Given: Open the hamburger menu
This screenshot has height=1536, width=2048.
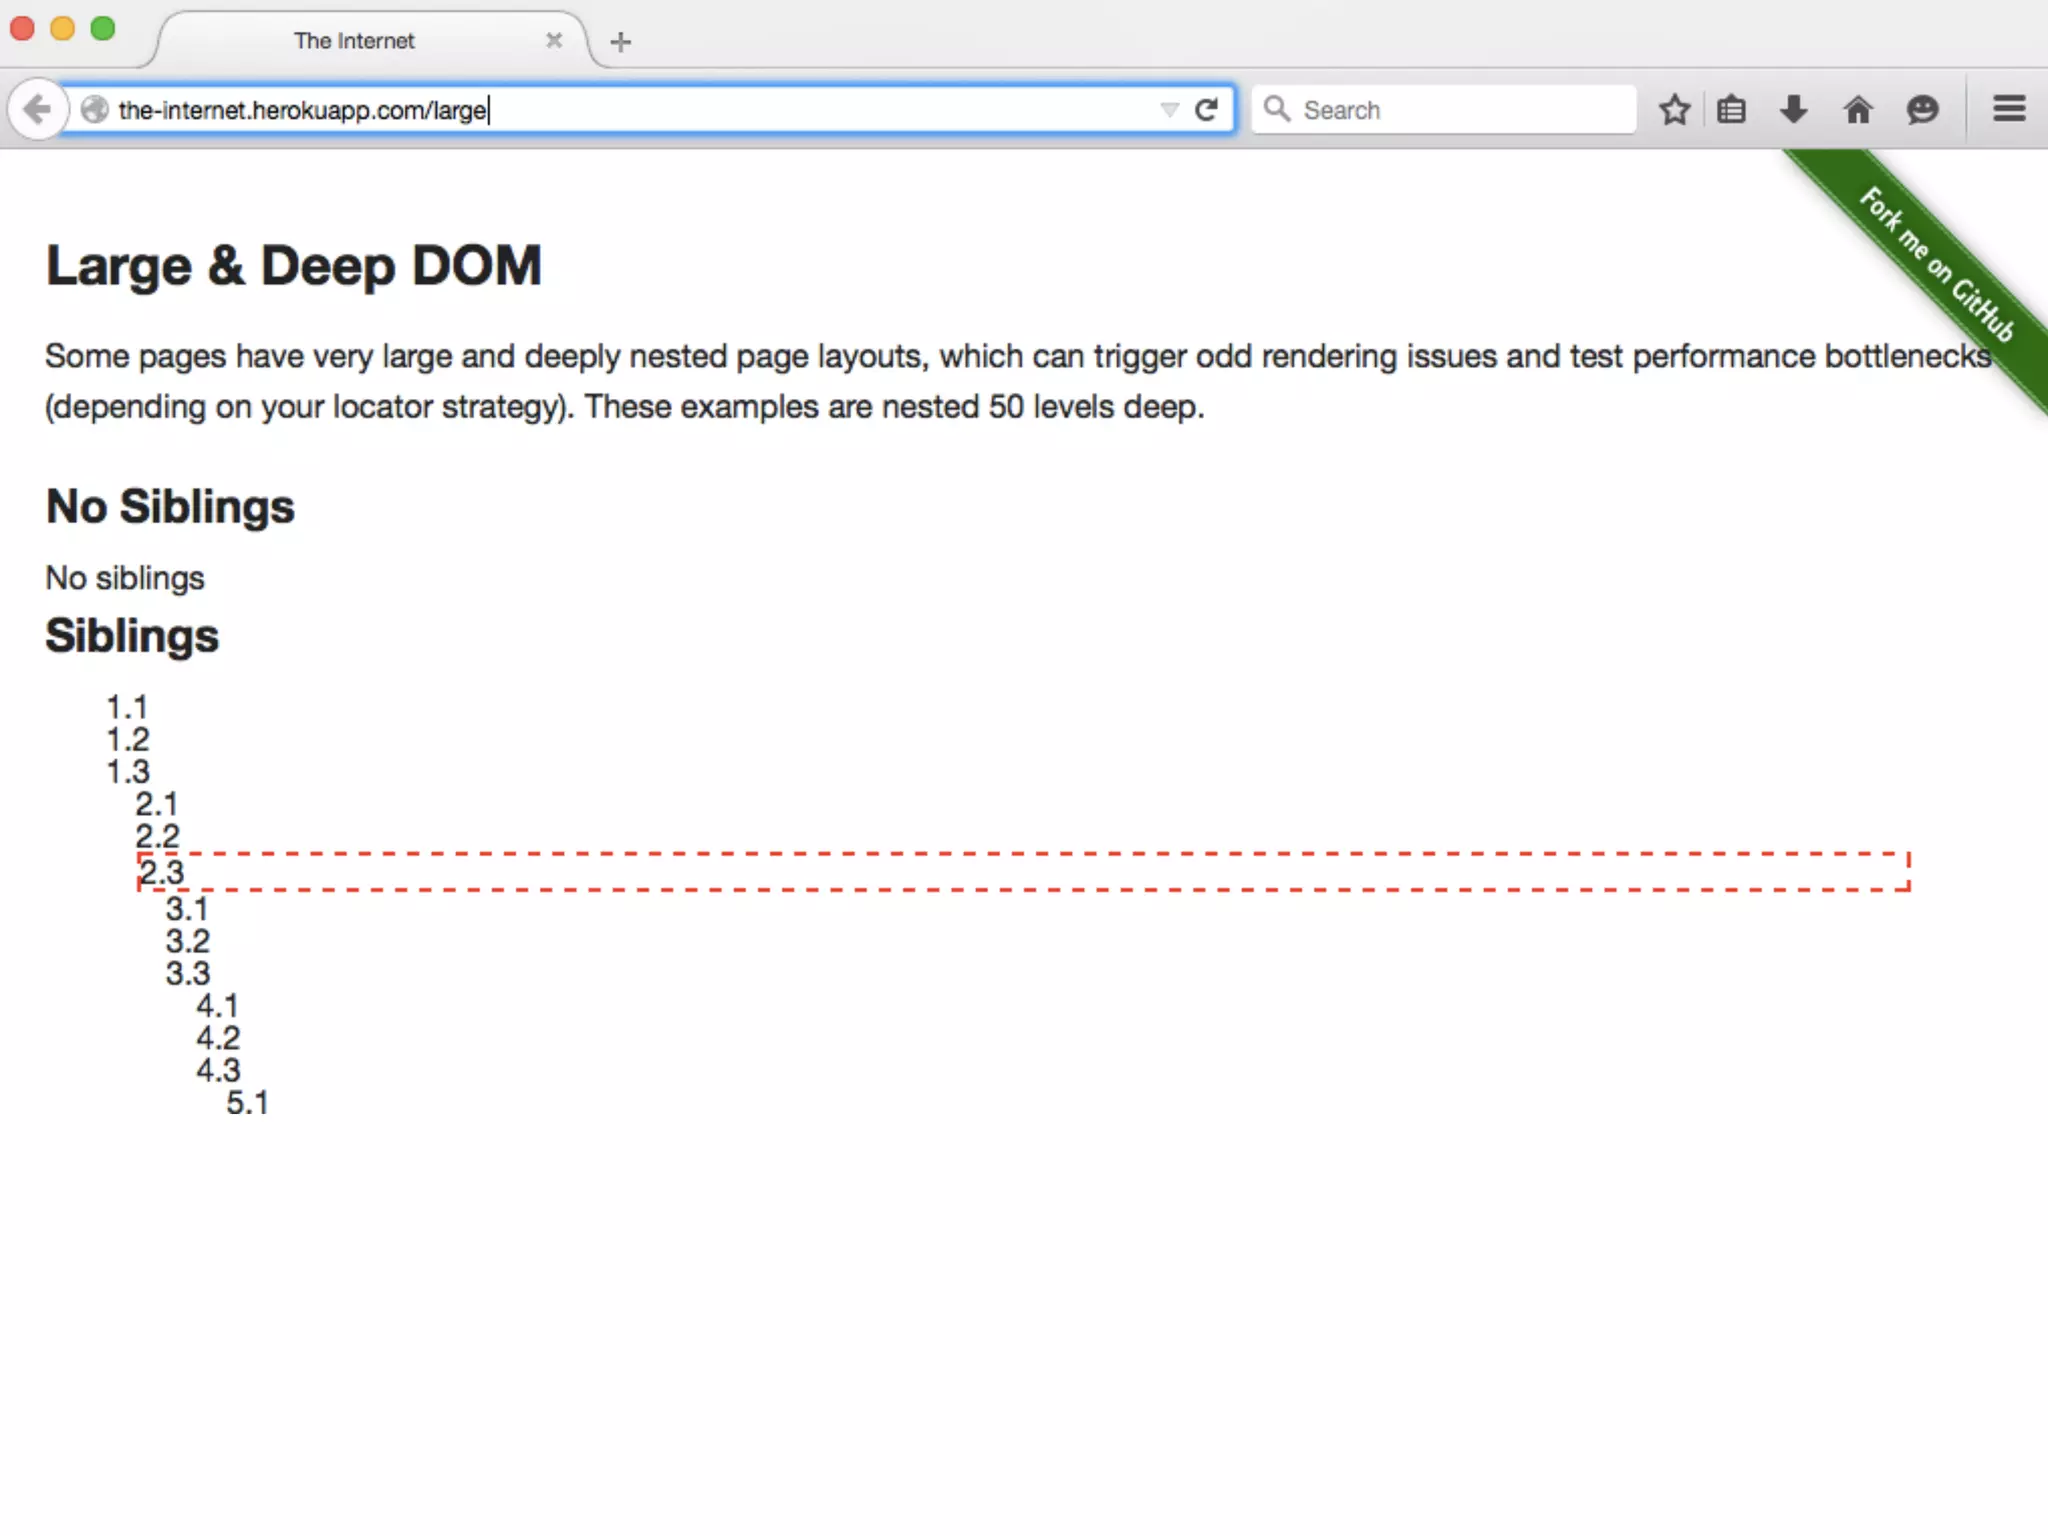Looking at the screenshot, I should (2009, 108).
